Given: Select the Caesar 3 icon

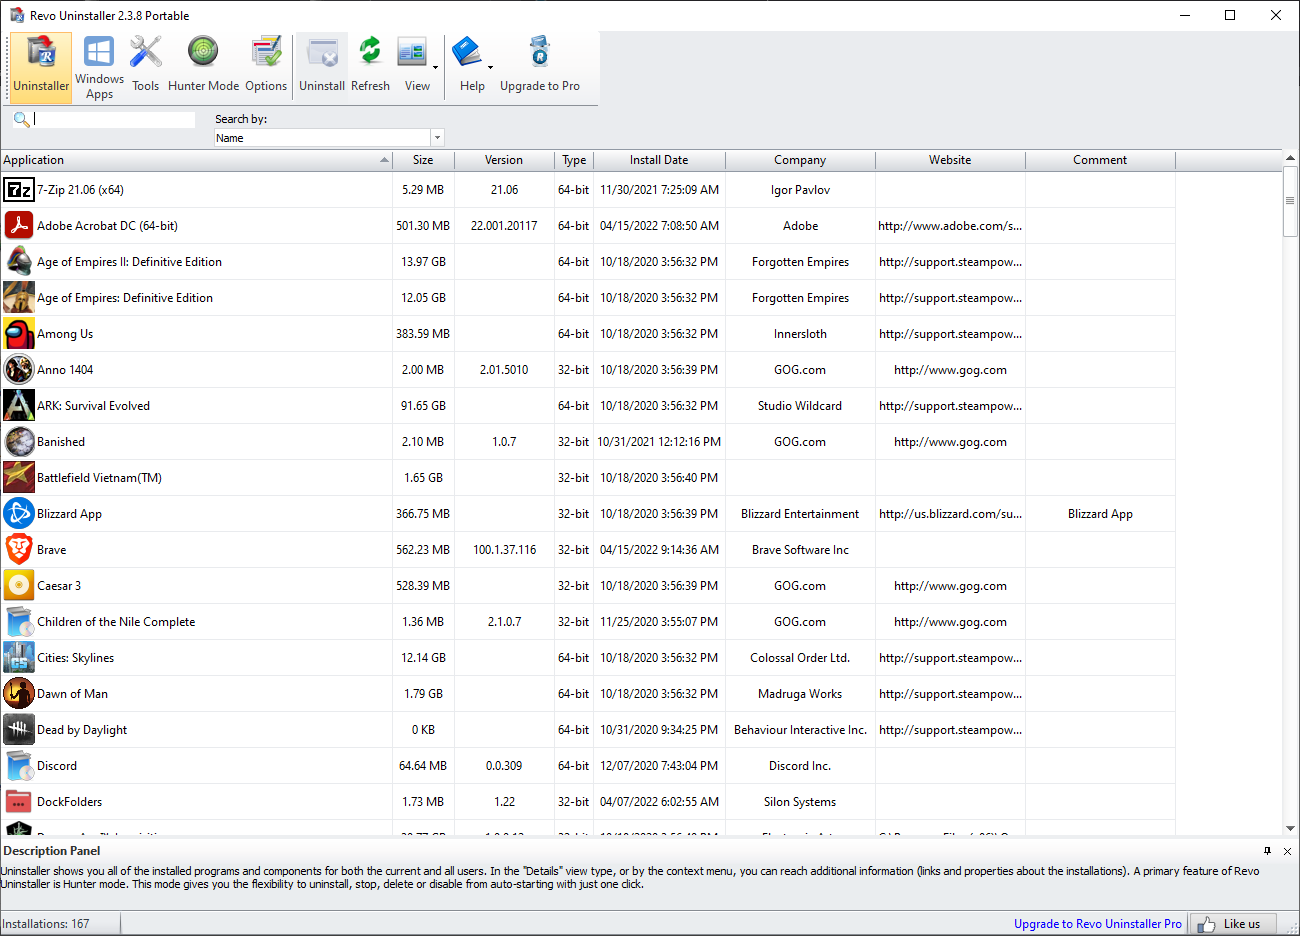Looking at the screenshot, I should (19, 586).
